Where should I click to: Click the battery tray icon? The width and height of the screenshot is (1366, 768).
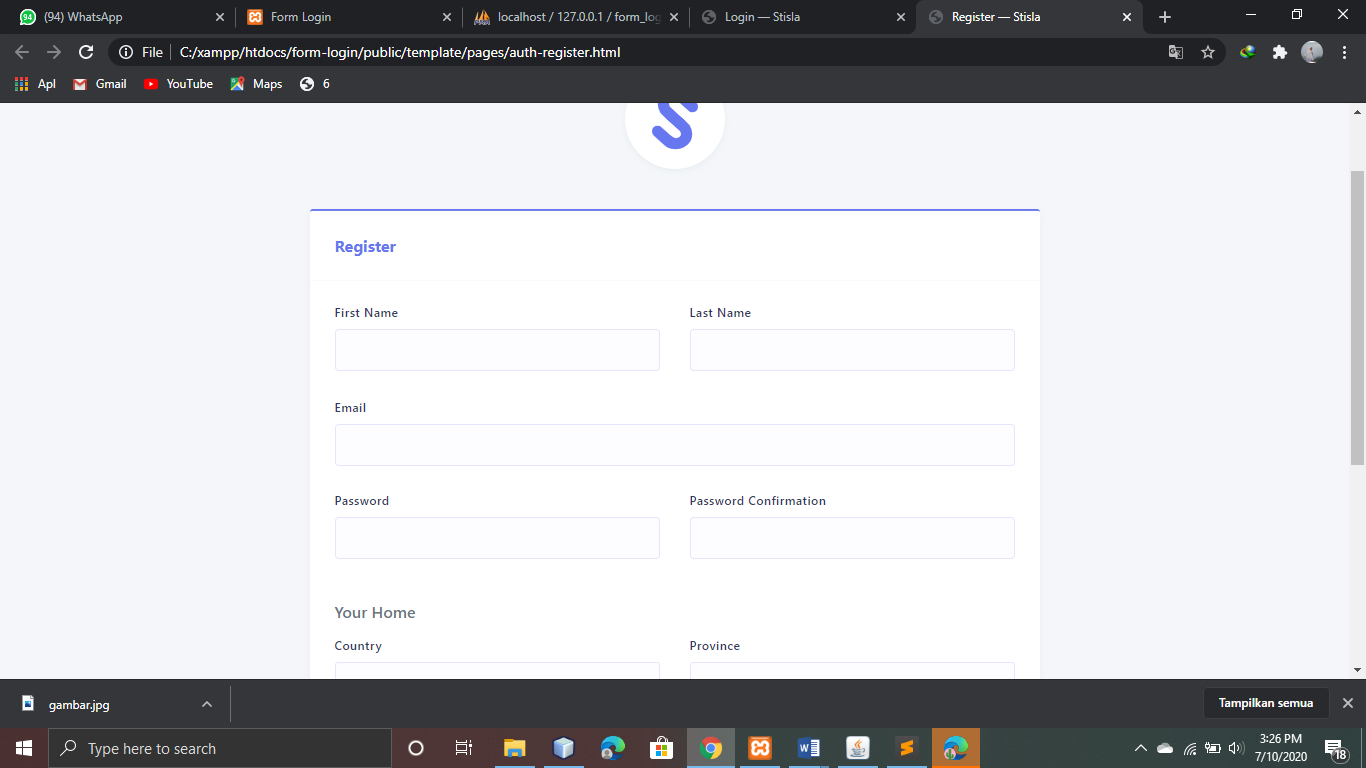pyautogui.click(x=1213, y=748)
